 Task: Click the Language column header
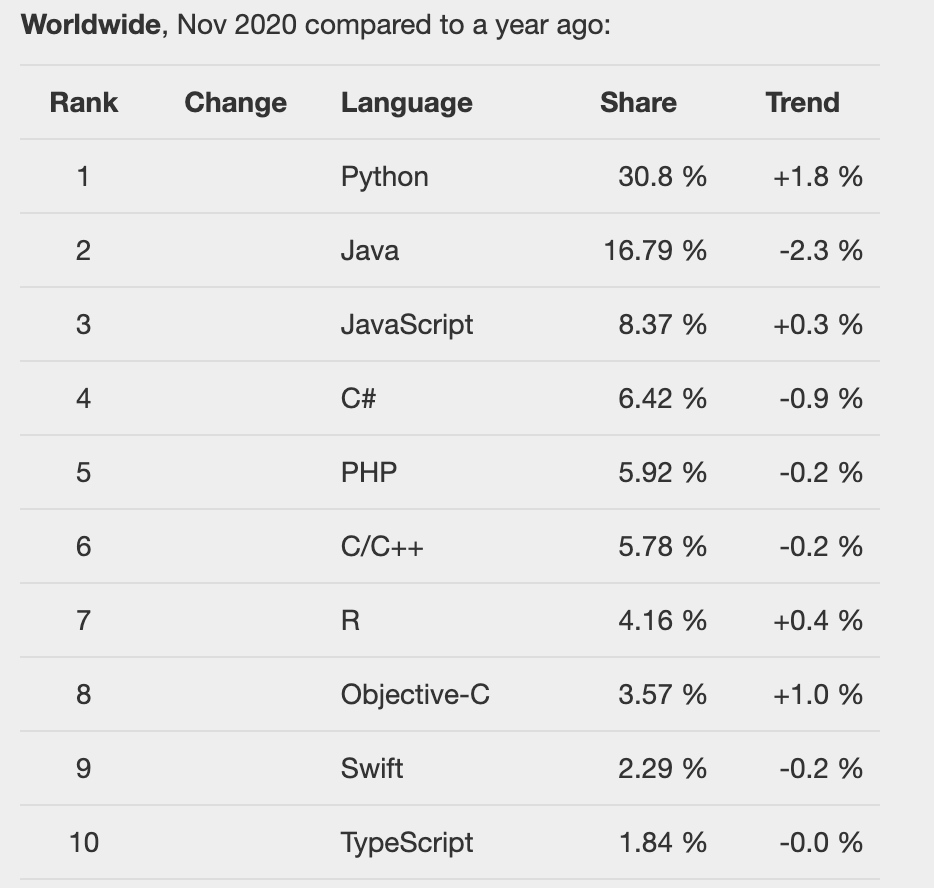coord(406,103)
